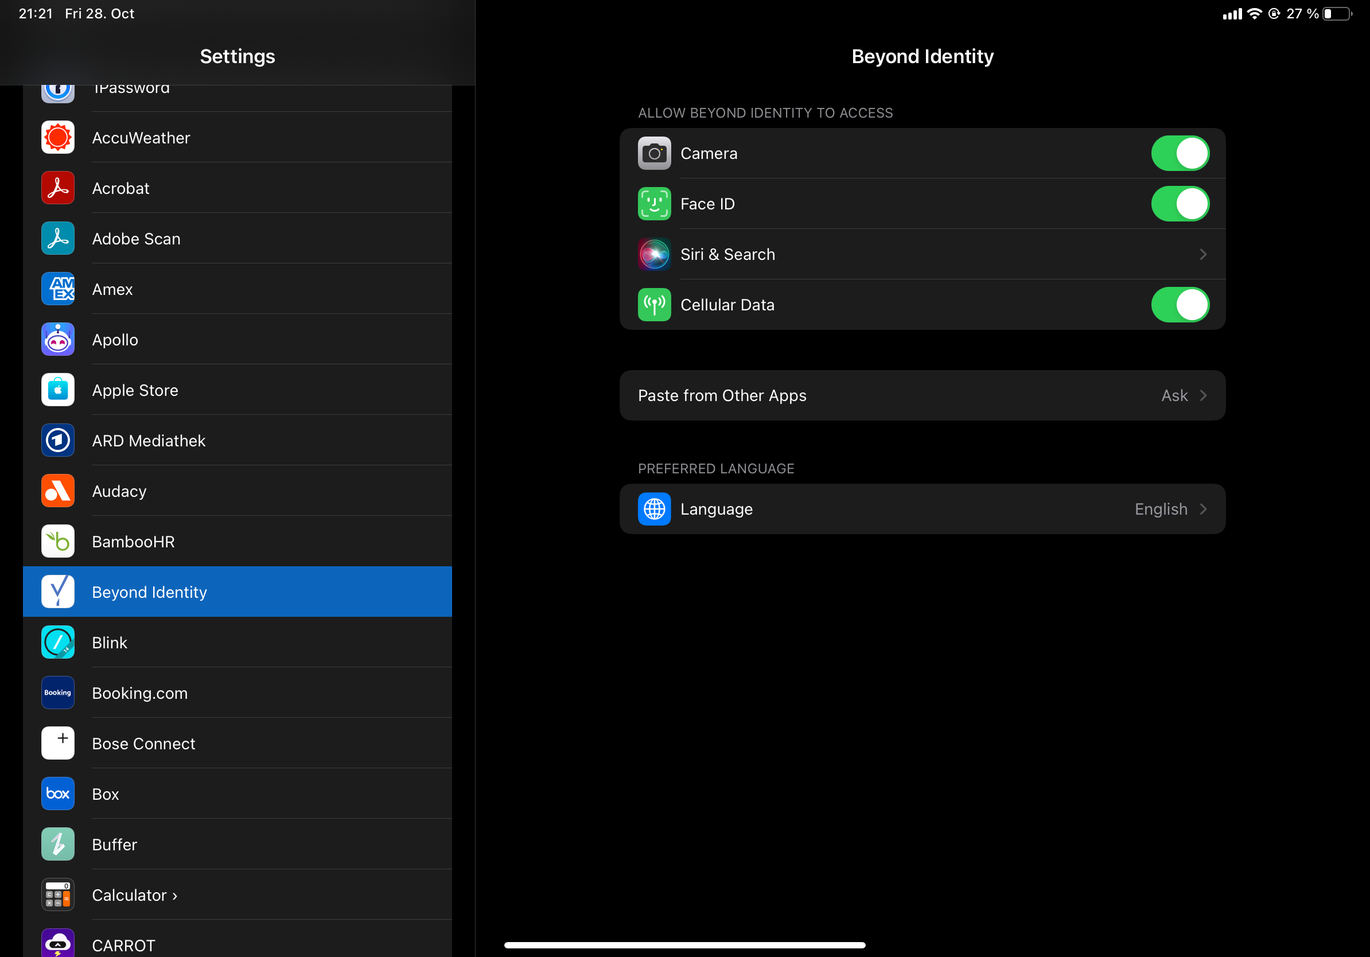
Task: Tap the Audacy app icon
Action: pos(58,491)
